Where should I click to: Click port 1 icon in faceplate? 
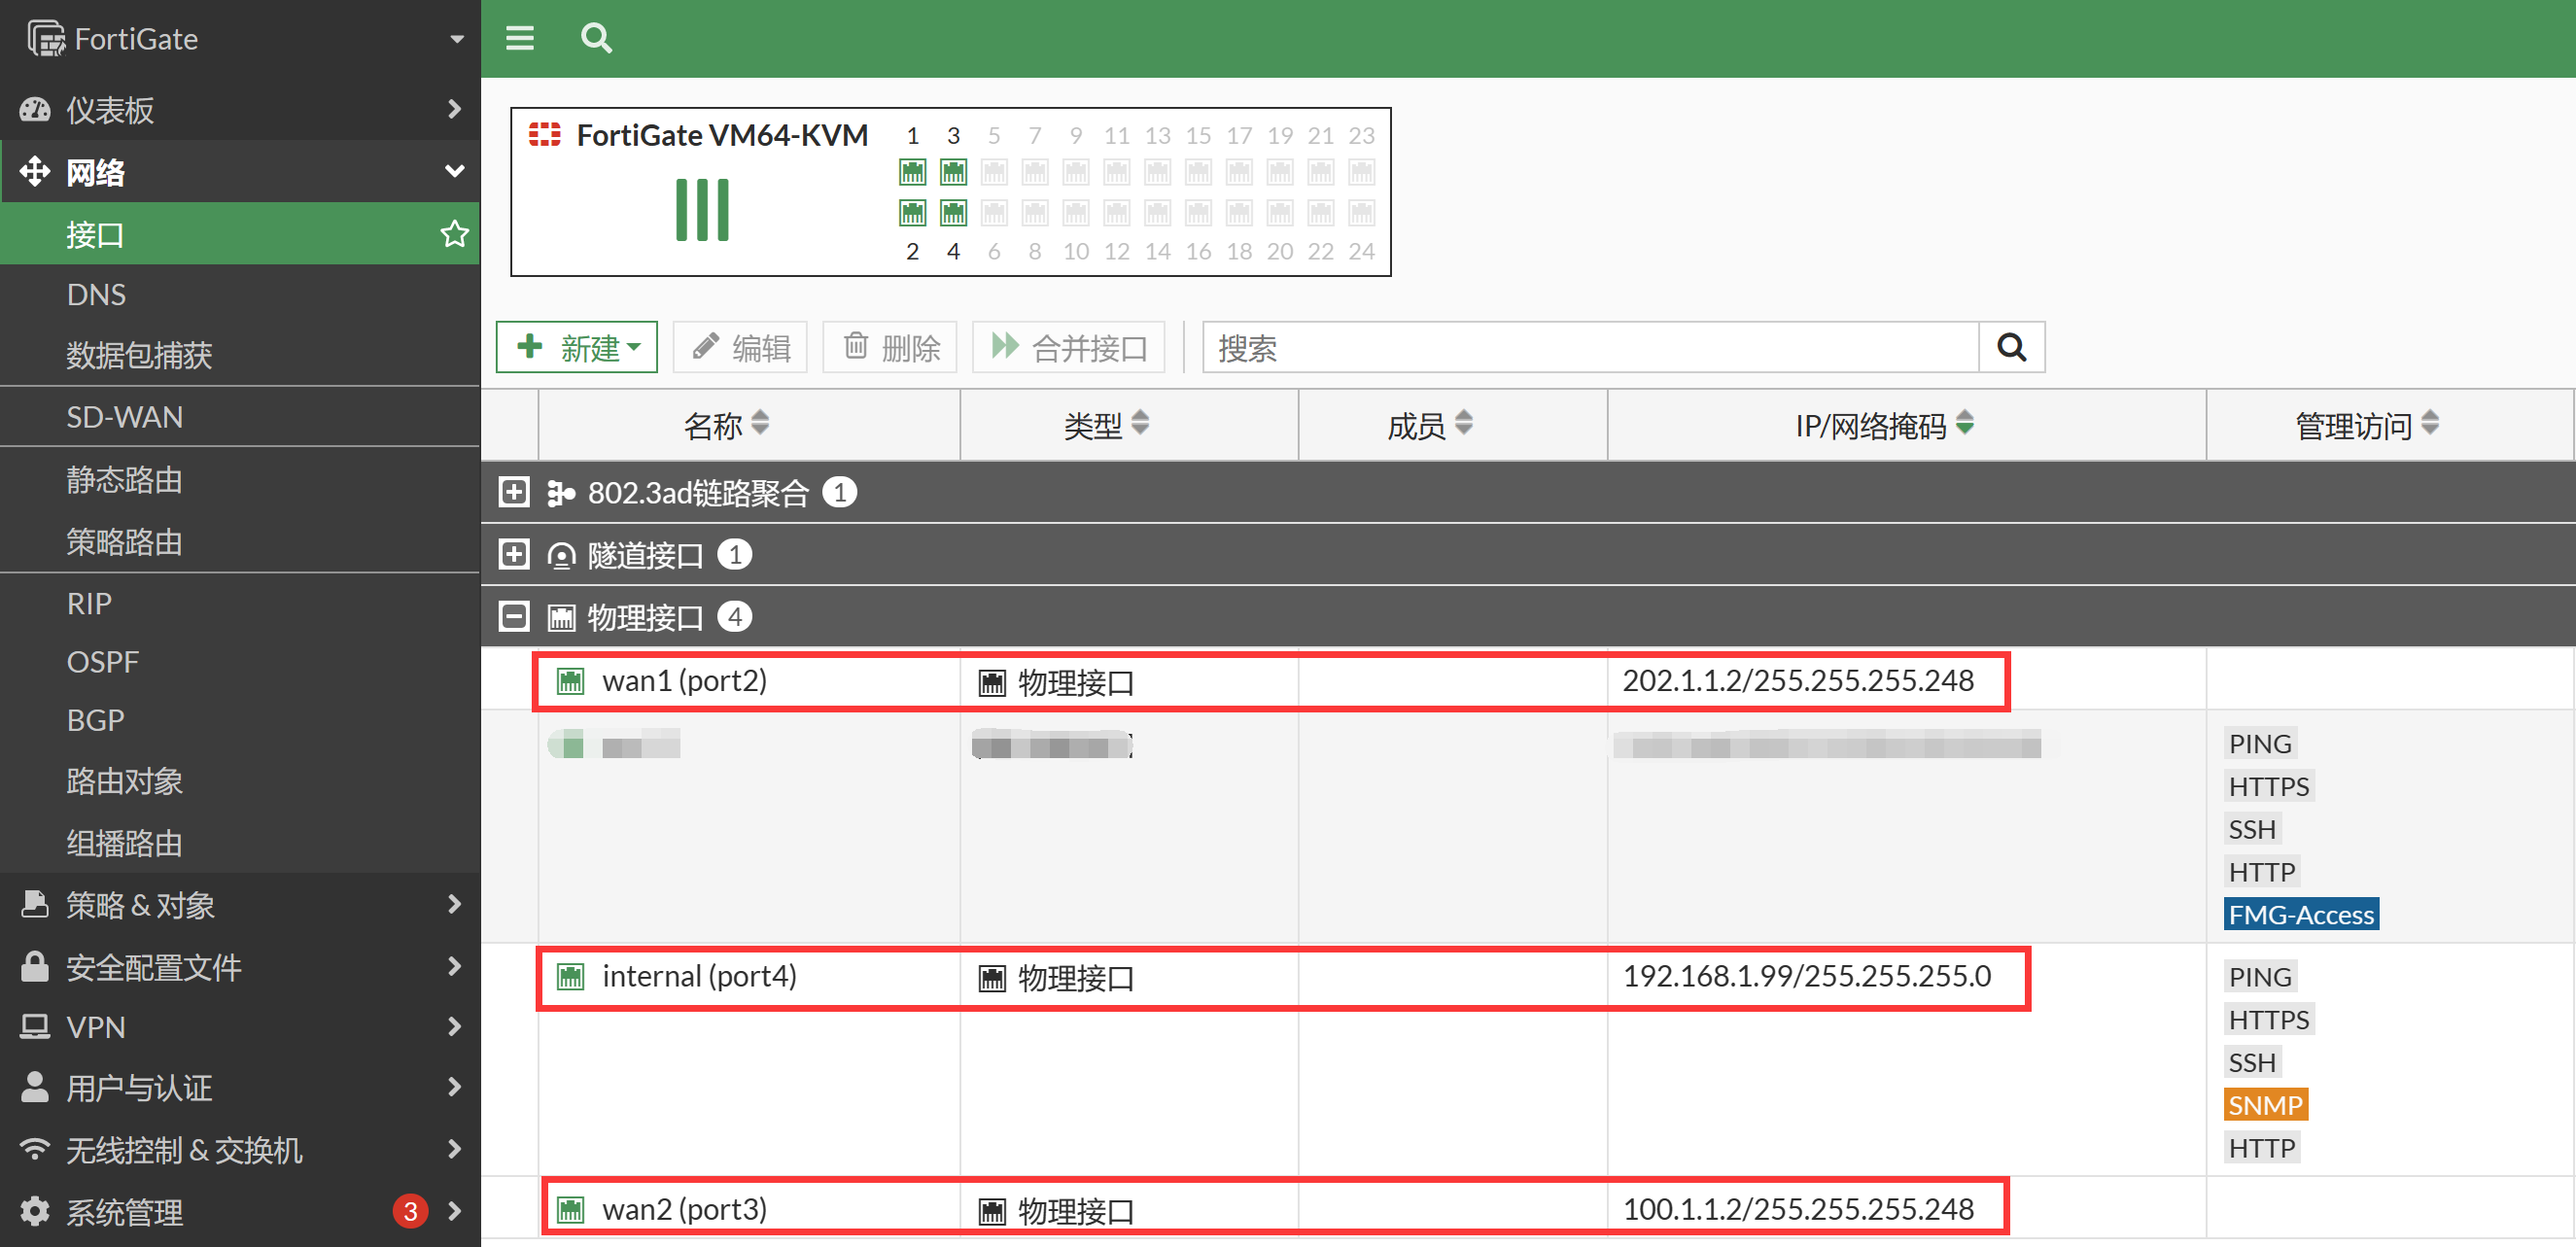point(912,172)
